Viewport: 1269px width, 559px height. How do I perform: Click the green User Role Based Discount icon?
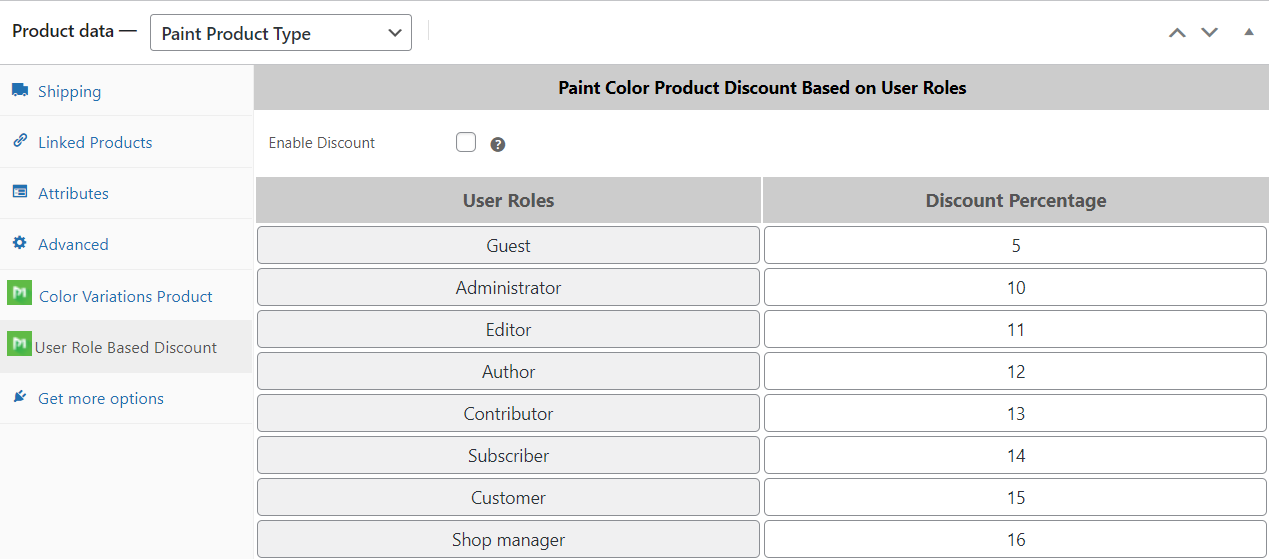19,345
